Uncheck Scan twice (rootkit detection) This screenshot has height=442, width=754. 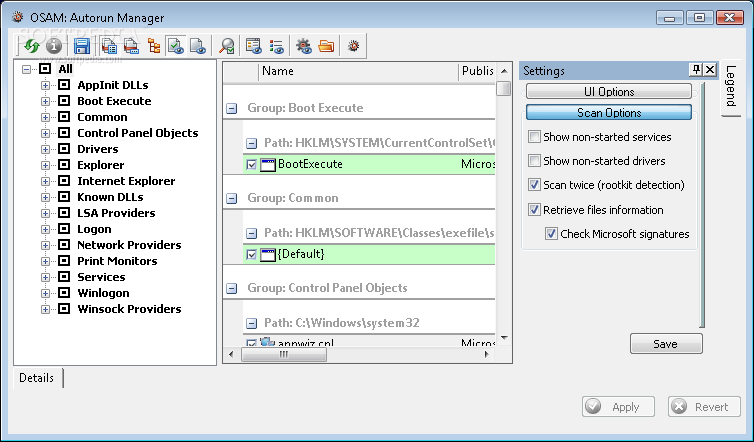pos(534,185)
